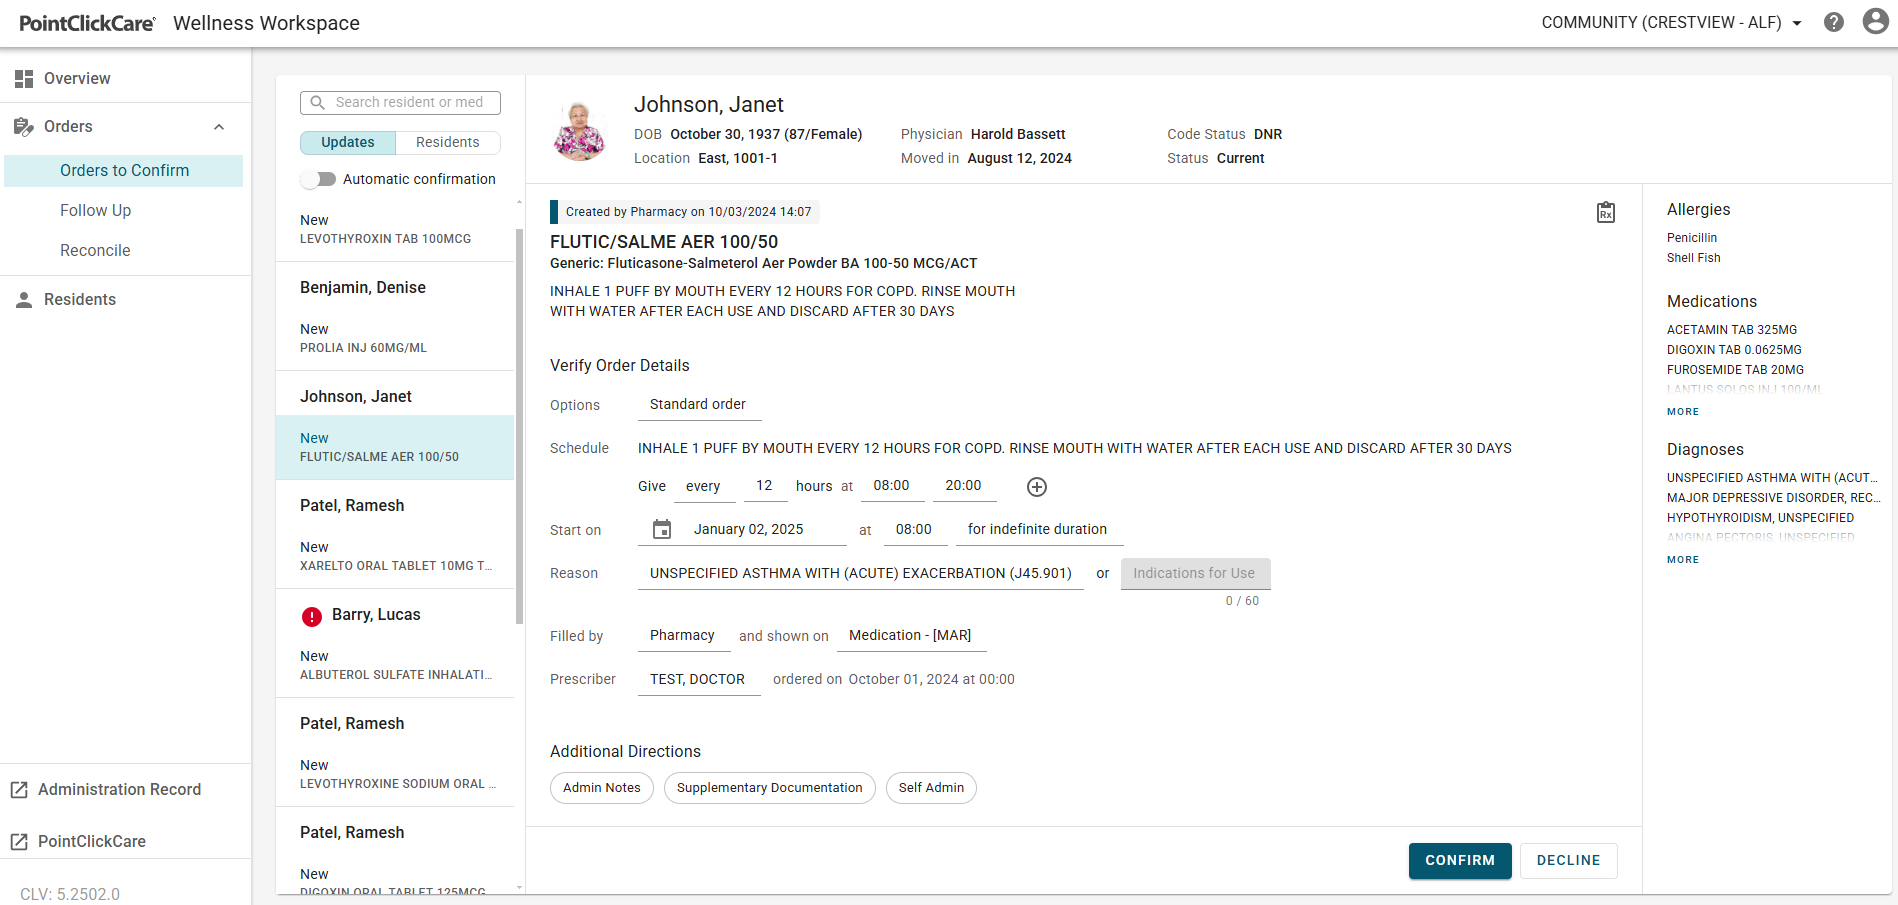The height and width of the screenshot is (905, 1898).
Task: Open the Overview section icon
Action: [22, 78]
